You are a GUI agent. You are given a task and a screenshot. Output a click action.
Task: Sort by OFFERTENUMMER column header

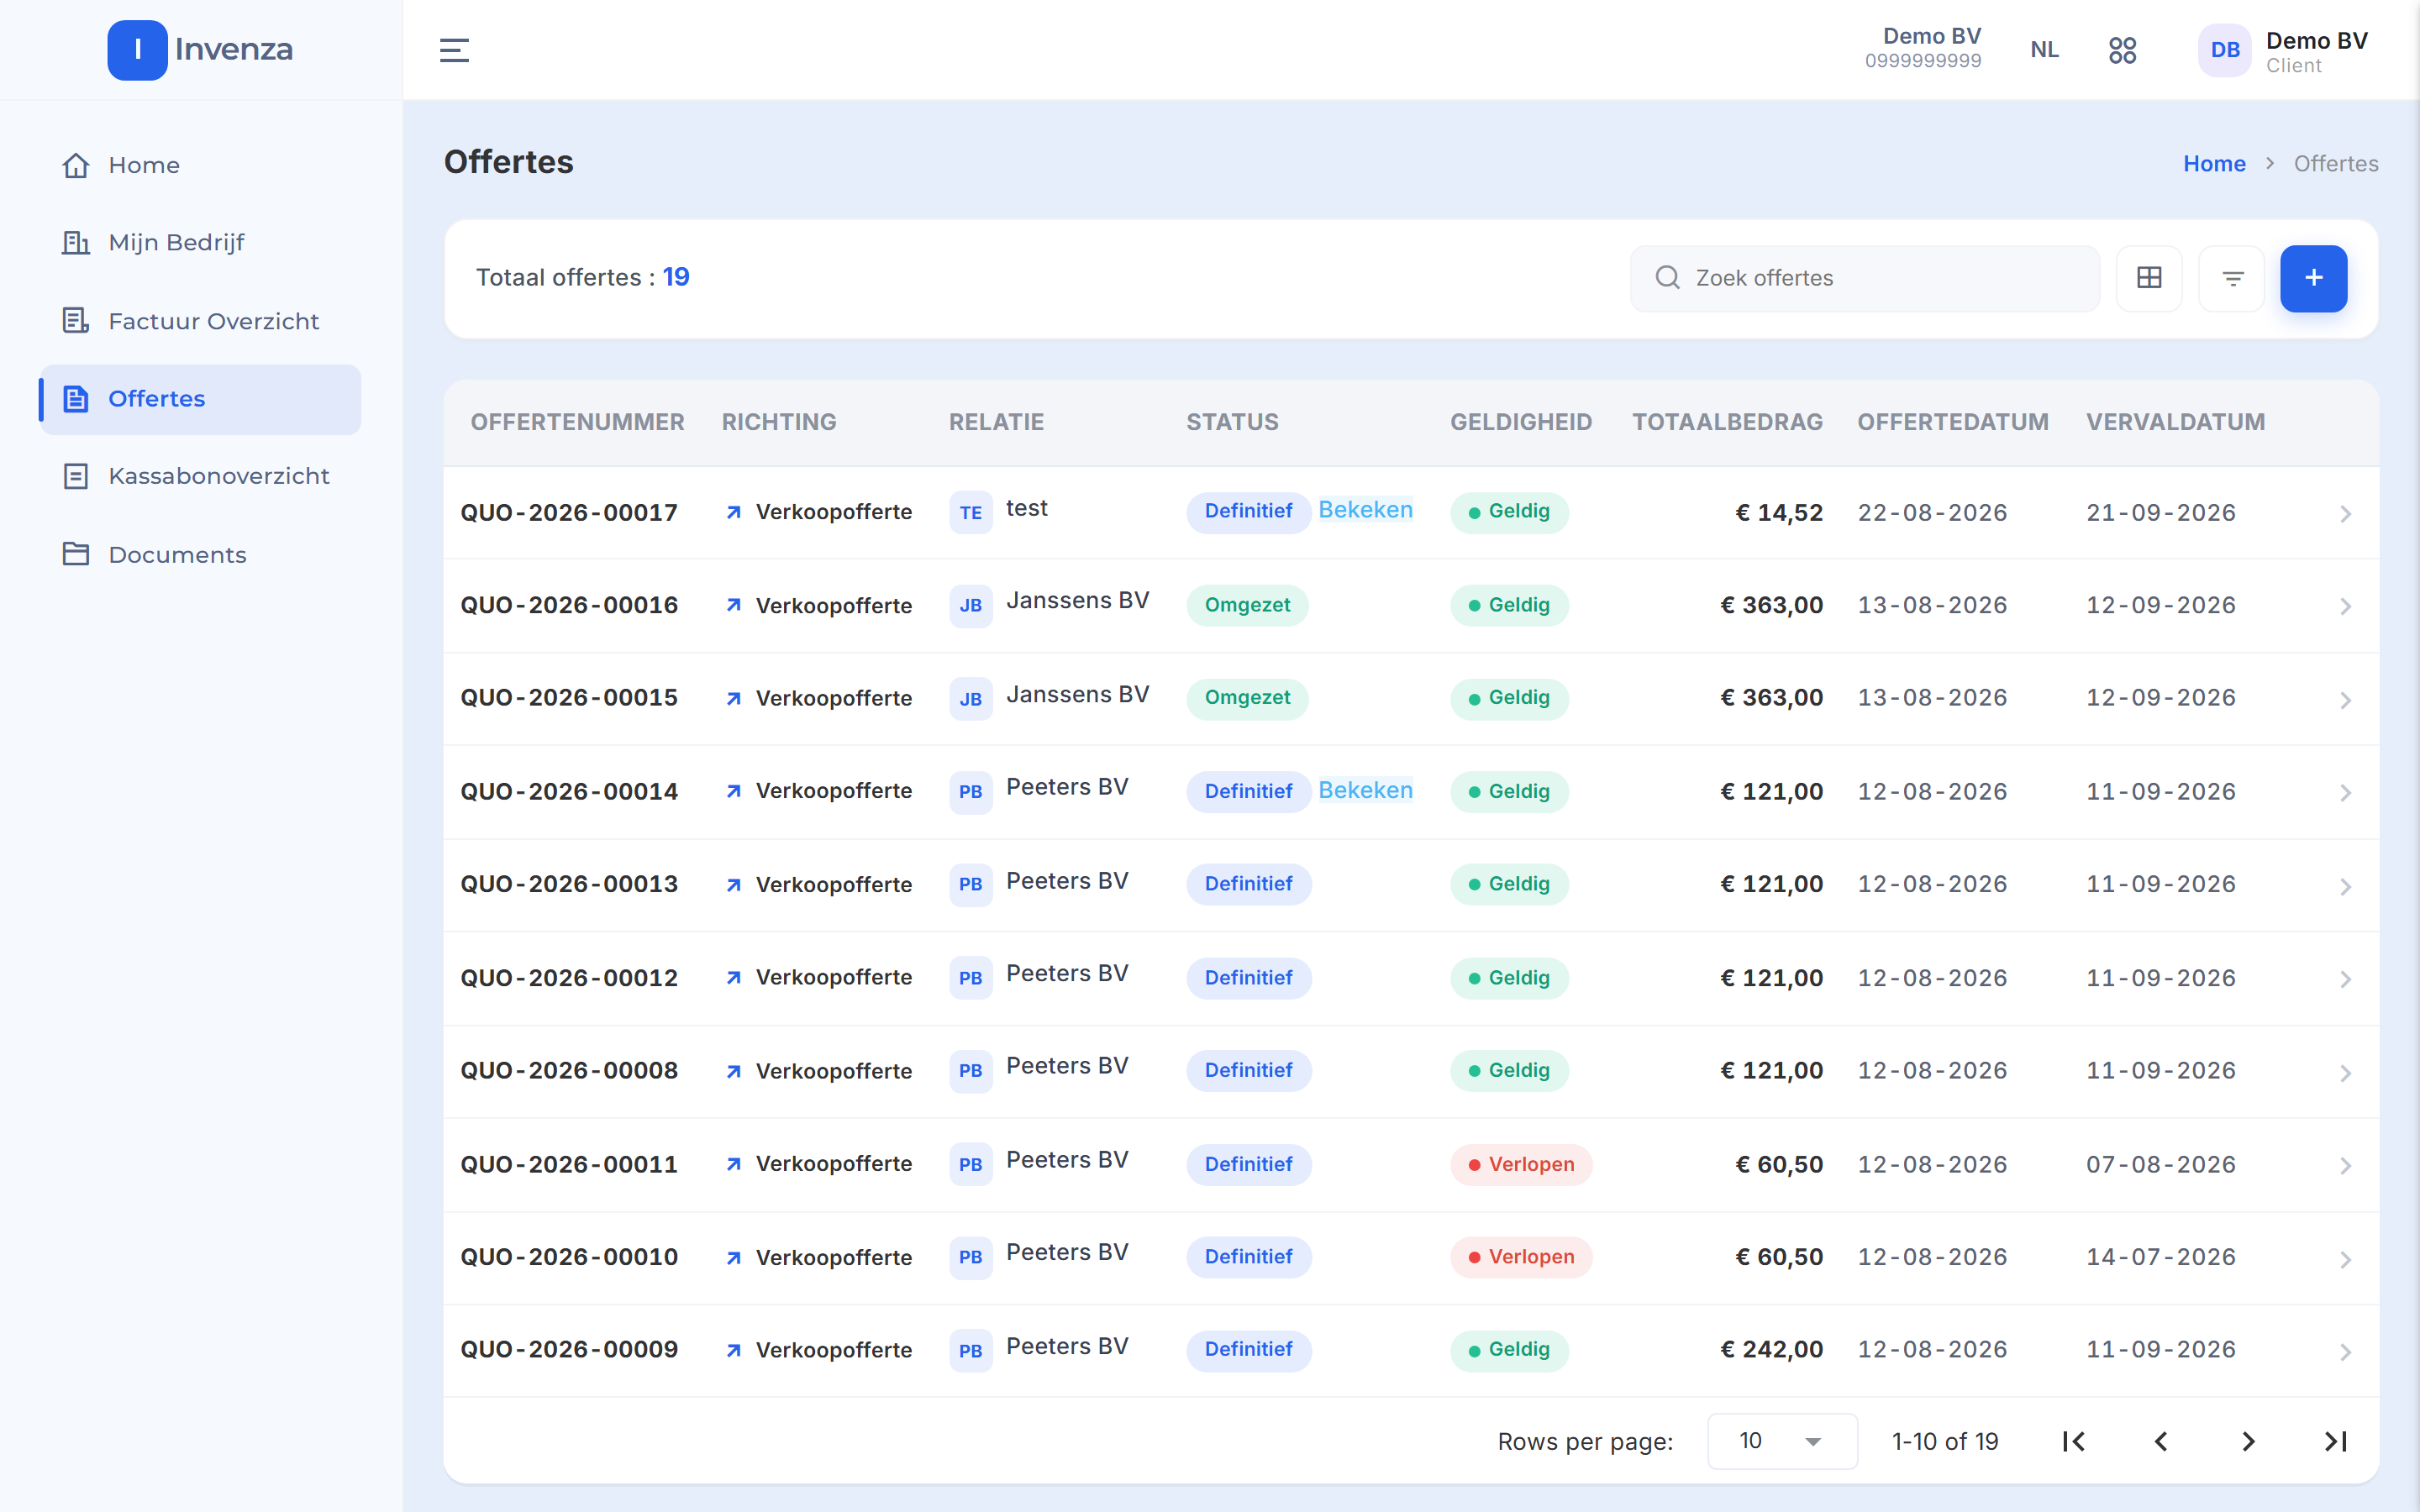tap(577, 422)
